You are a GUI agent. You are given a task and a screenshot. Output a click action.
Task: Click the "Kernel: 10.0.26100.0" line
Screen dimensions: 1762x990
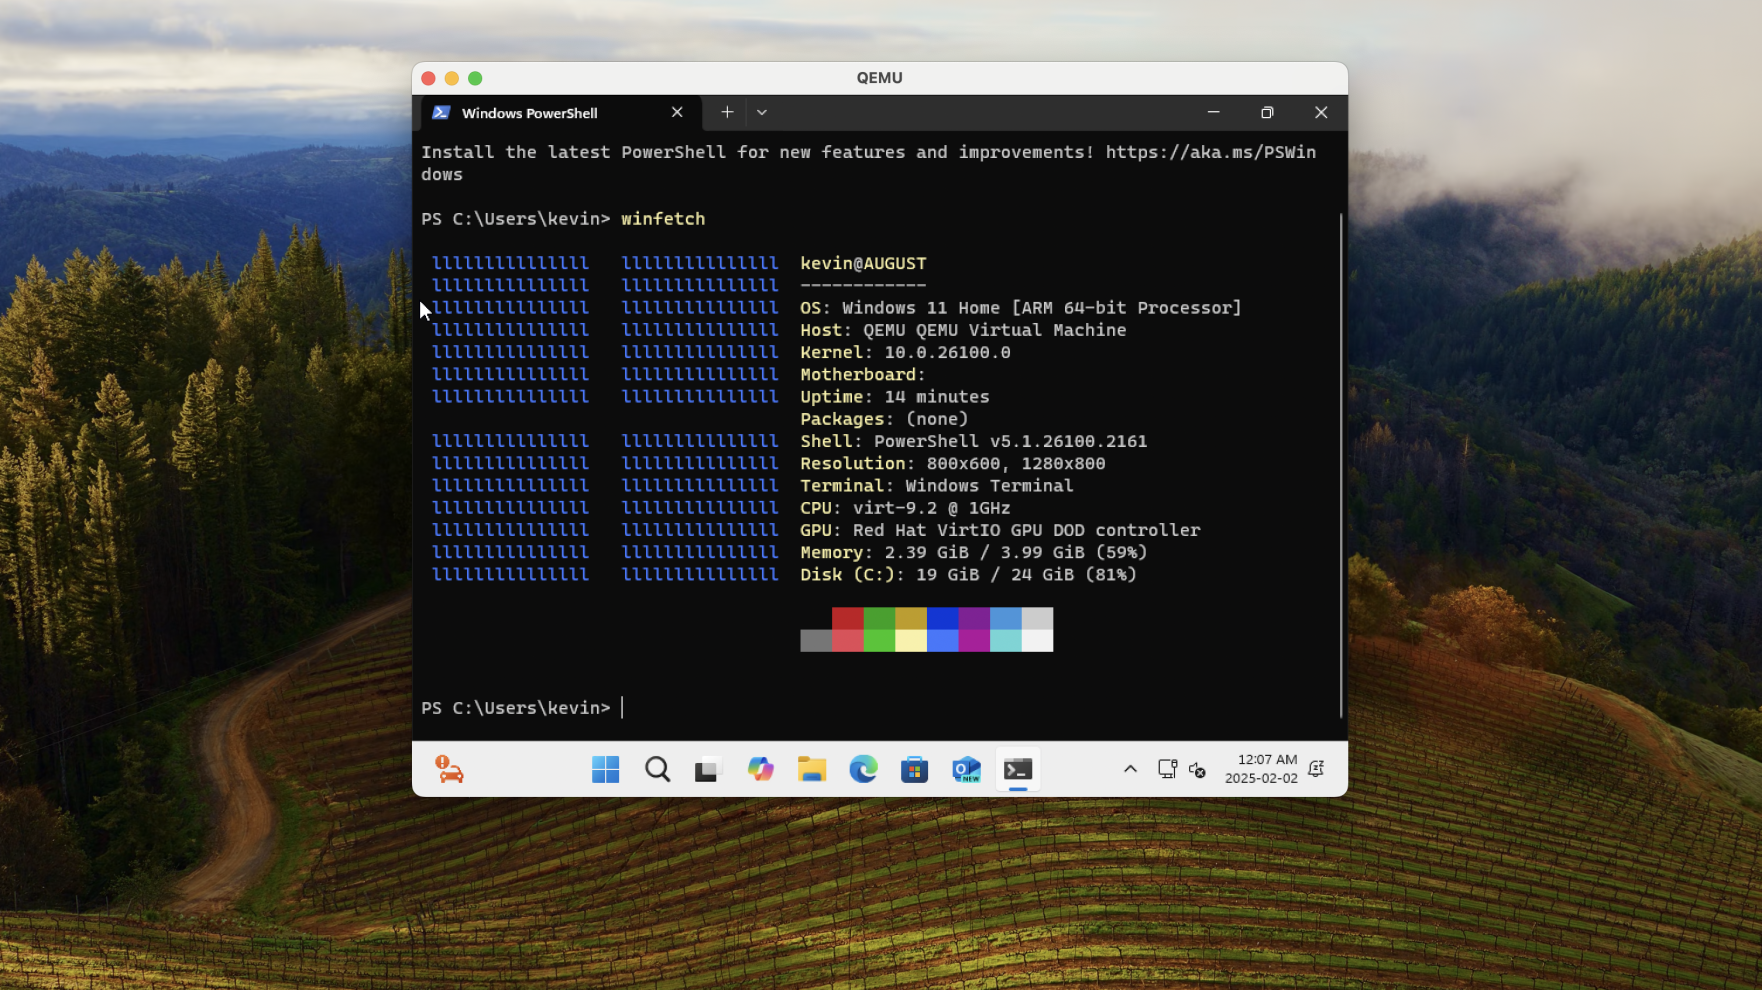point(905,352)
